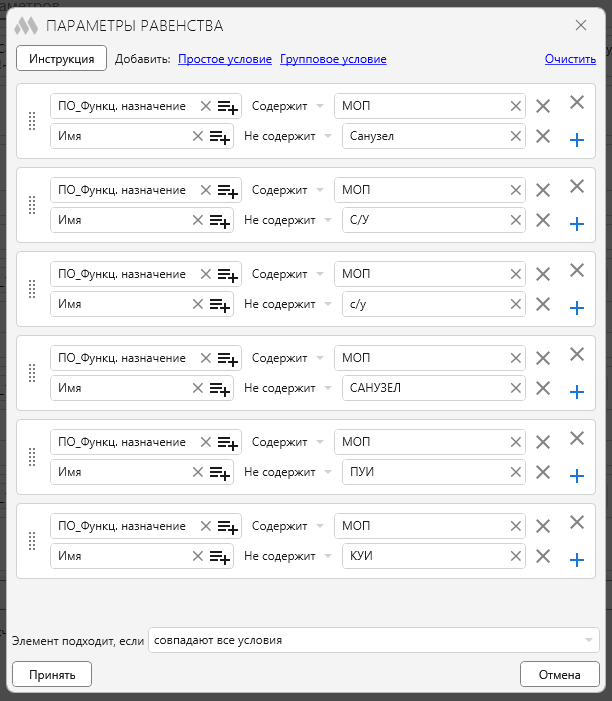Viewport: 612px width, 701px height.
Task: Open the Инструкция button
Action: click(x=62, y=59)
